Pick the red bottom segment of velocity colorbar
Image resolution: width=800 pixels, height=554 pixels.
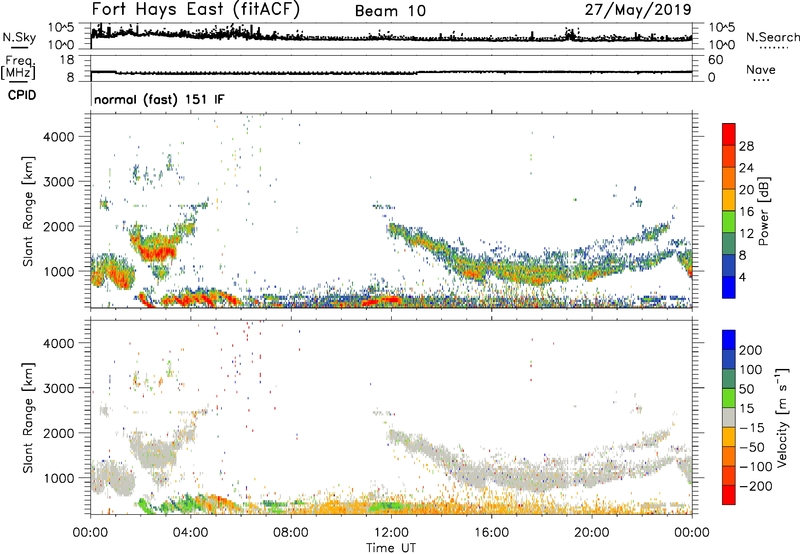tap(729, 495)
